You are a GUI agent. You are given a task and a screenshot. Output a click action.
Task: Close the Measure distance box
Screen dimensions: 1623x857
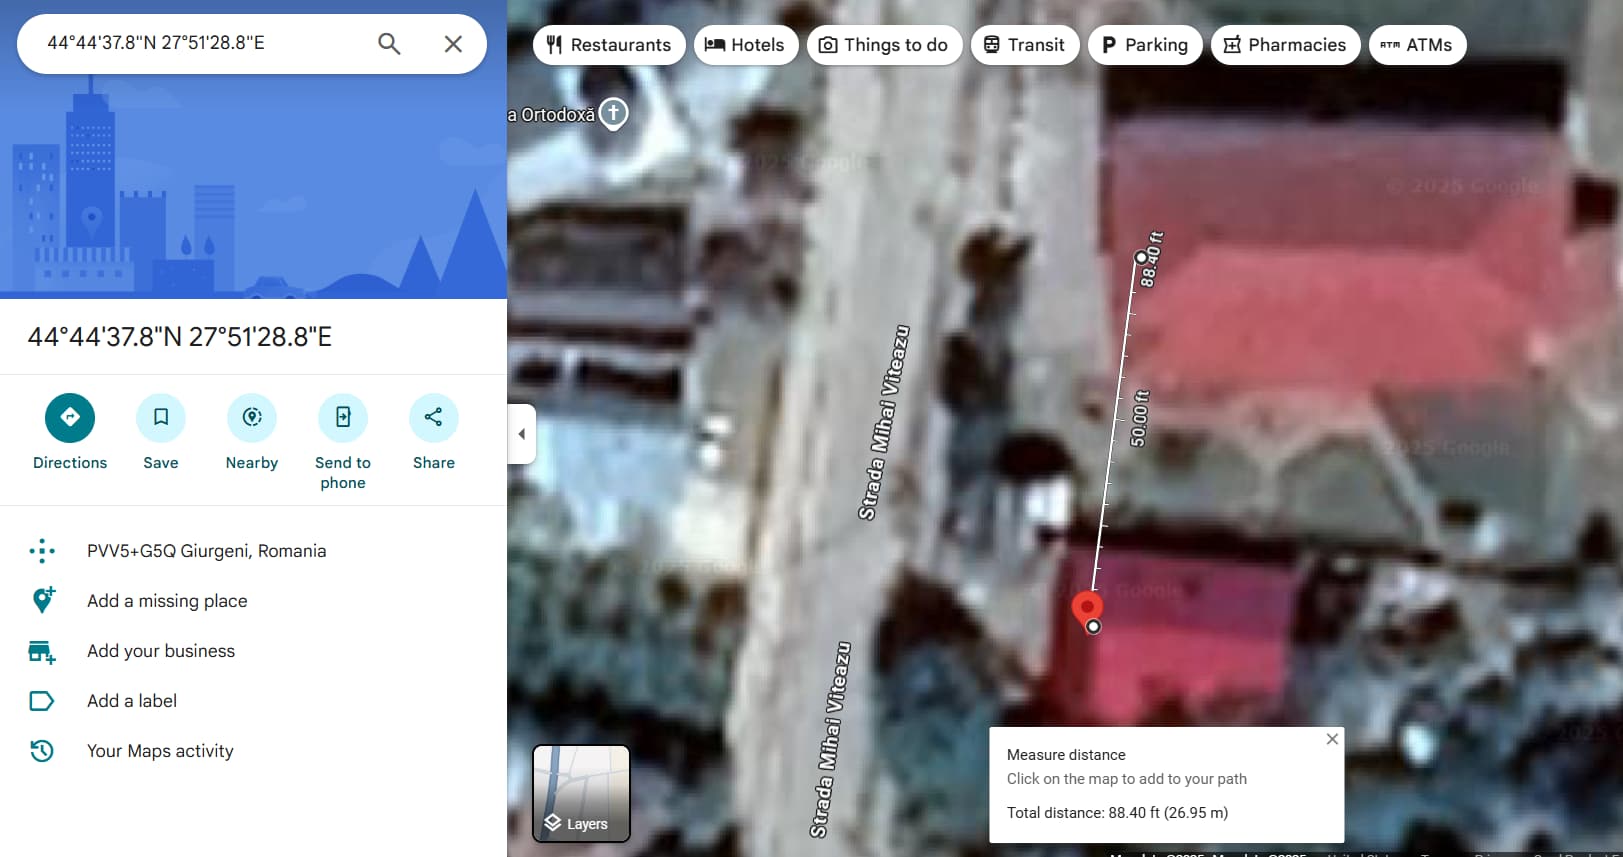[1332, 739]
